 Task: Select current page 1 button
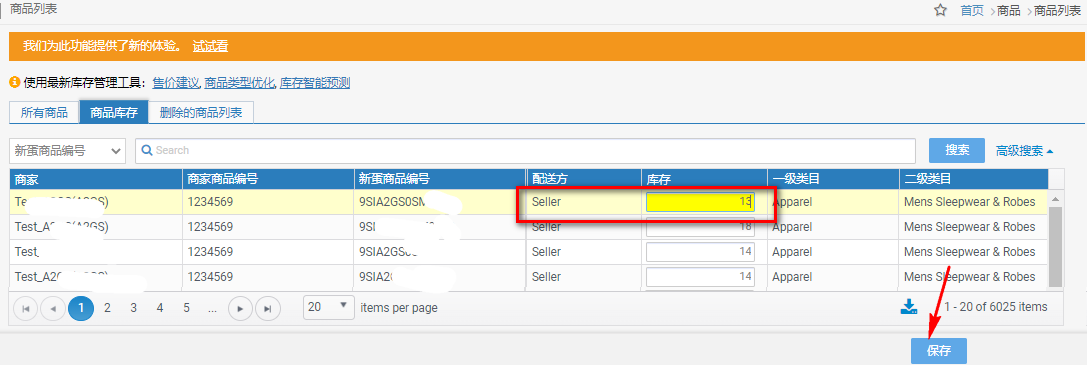tap(81, 308)
